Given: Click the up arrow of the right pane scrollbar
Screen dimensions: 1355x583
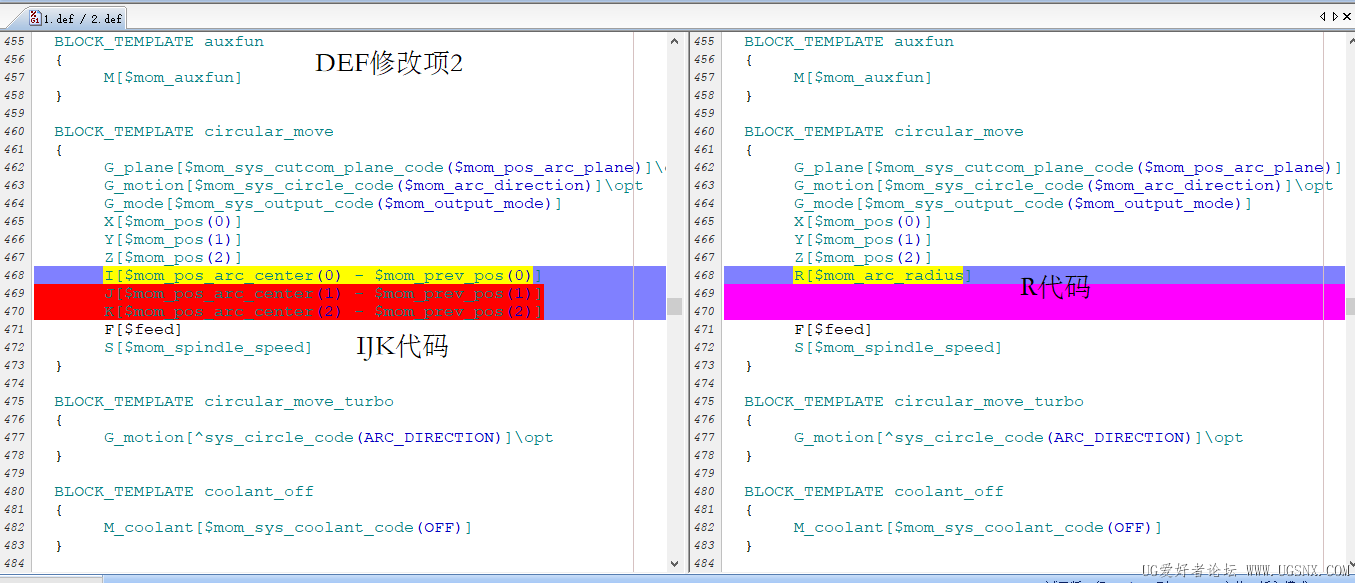Looking at the screenshot, I should tap(1352, 41).
